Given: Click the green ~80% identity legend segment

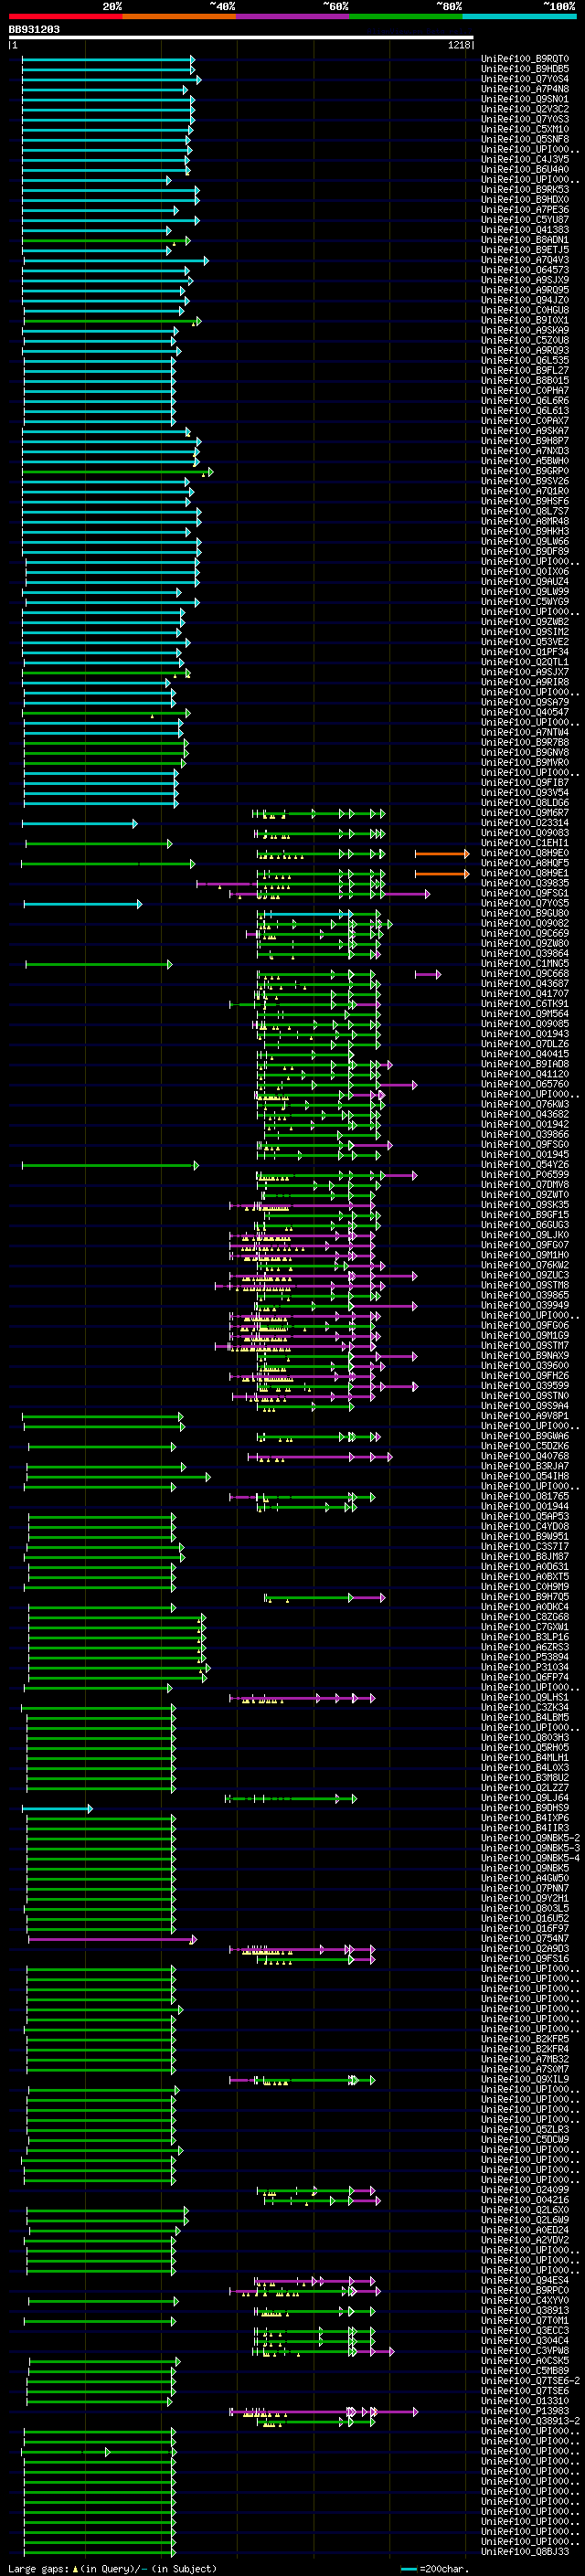Looking at the screenshot, I should [406, 16].
